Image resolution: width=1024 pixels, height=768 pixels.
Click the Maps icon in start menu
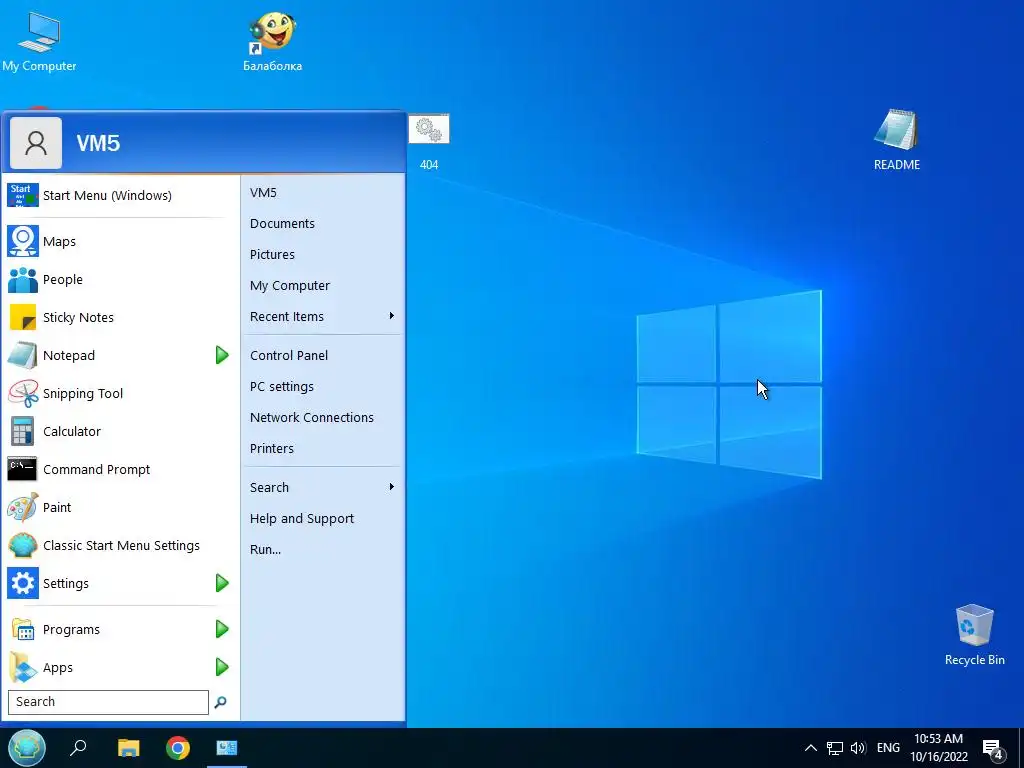[23, 241]
